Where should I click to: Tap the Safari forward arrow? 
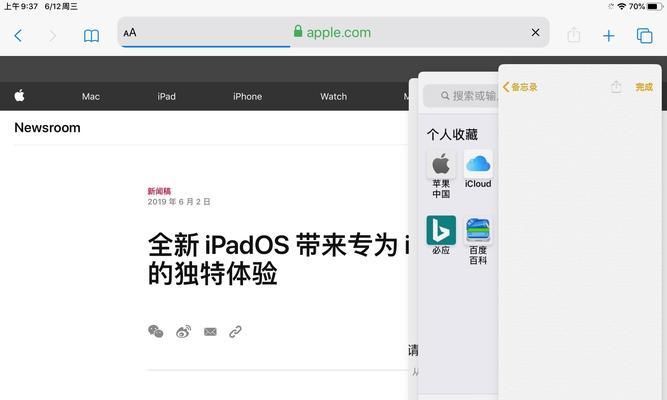tap(53, 36)
